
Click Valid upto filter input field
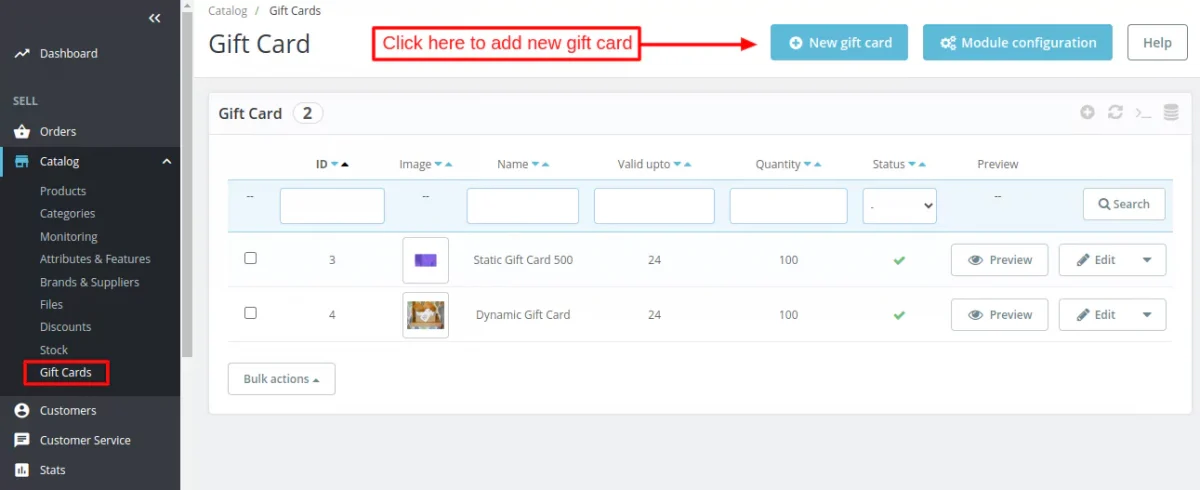(x=654, y=206)
